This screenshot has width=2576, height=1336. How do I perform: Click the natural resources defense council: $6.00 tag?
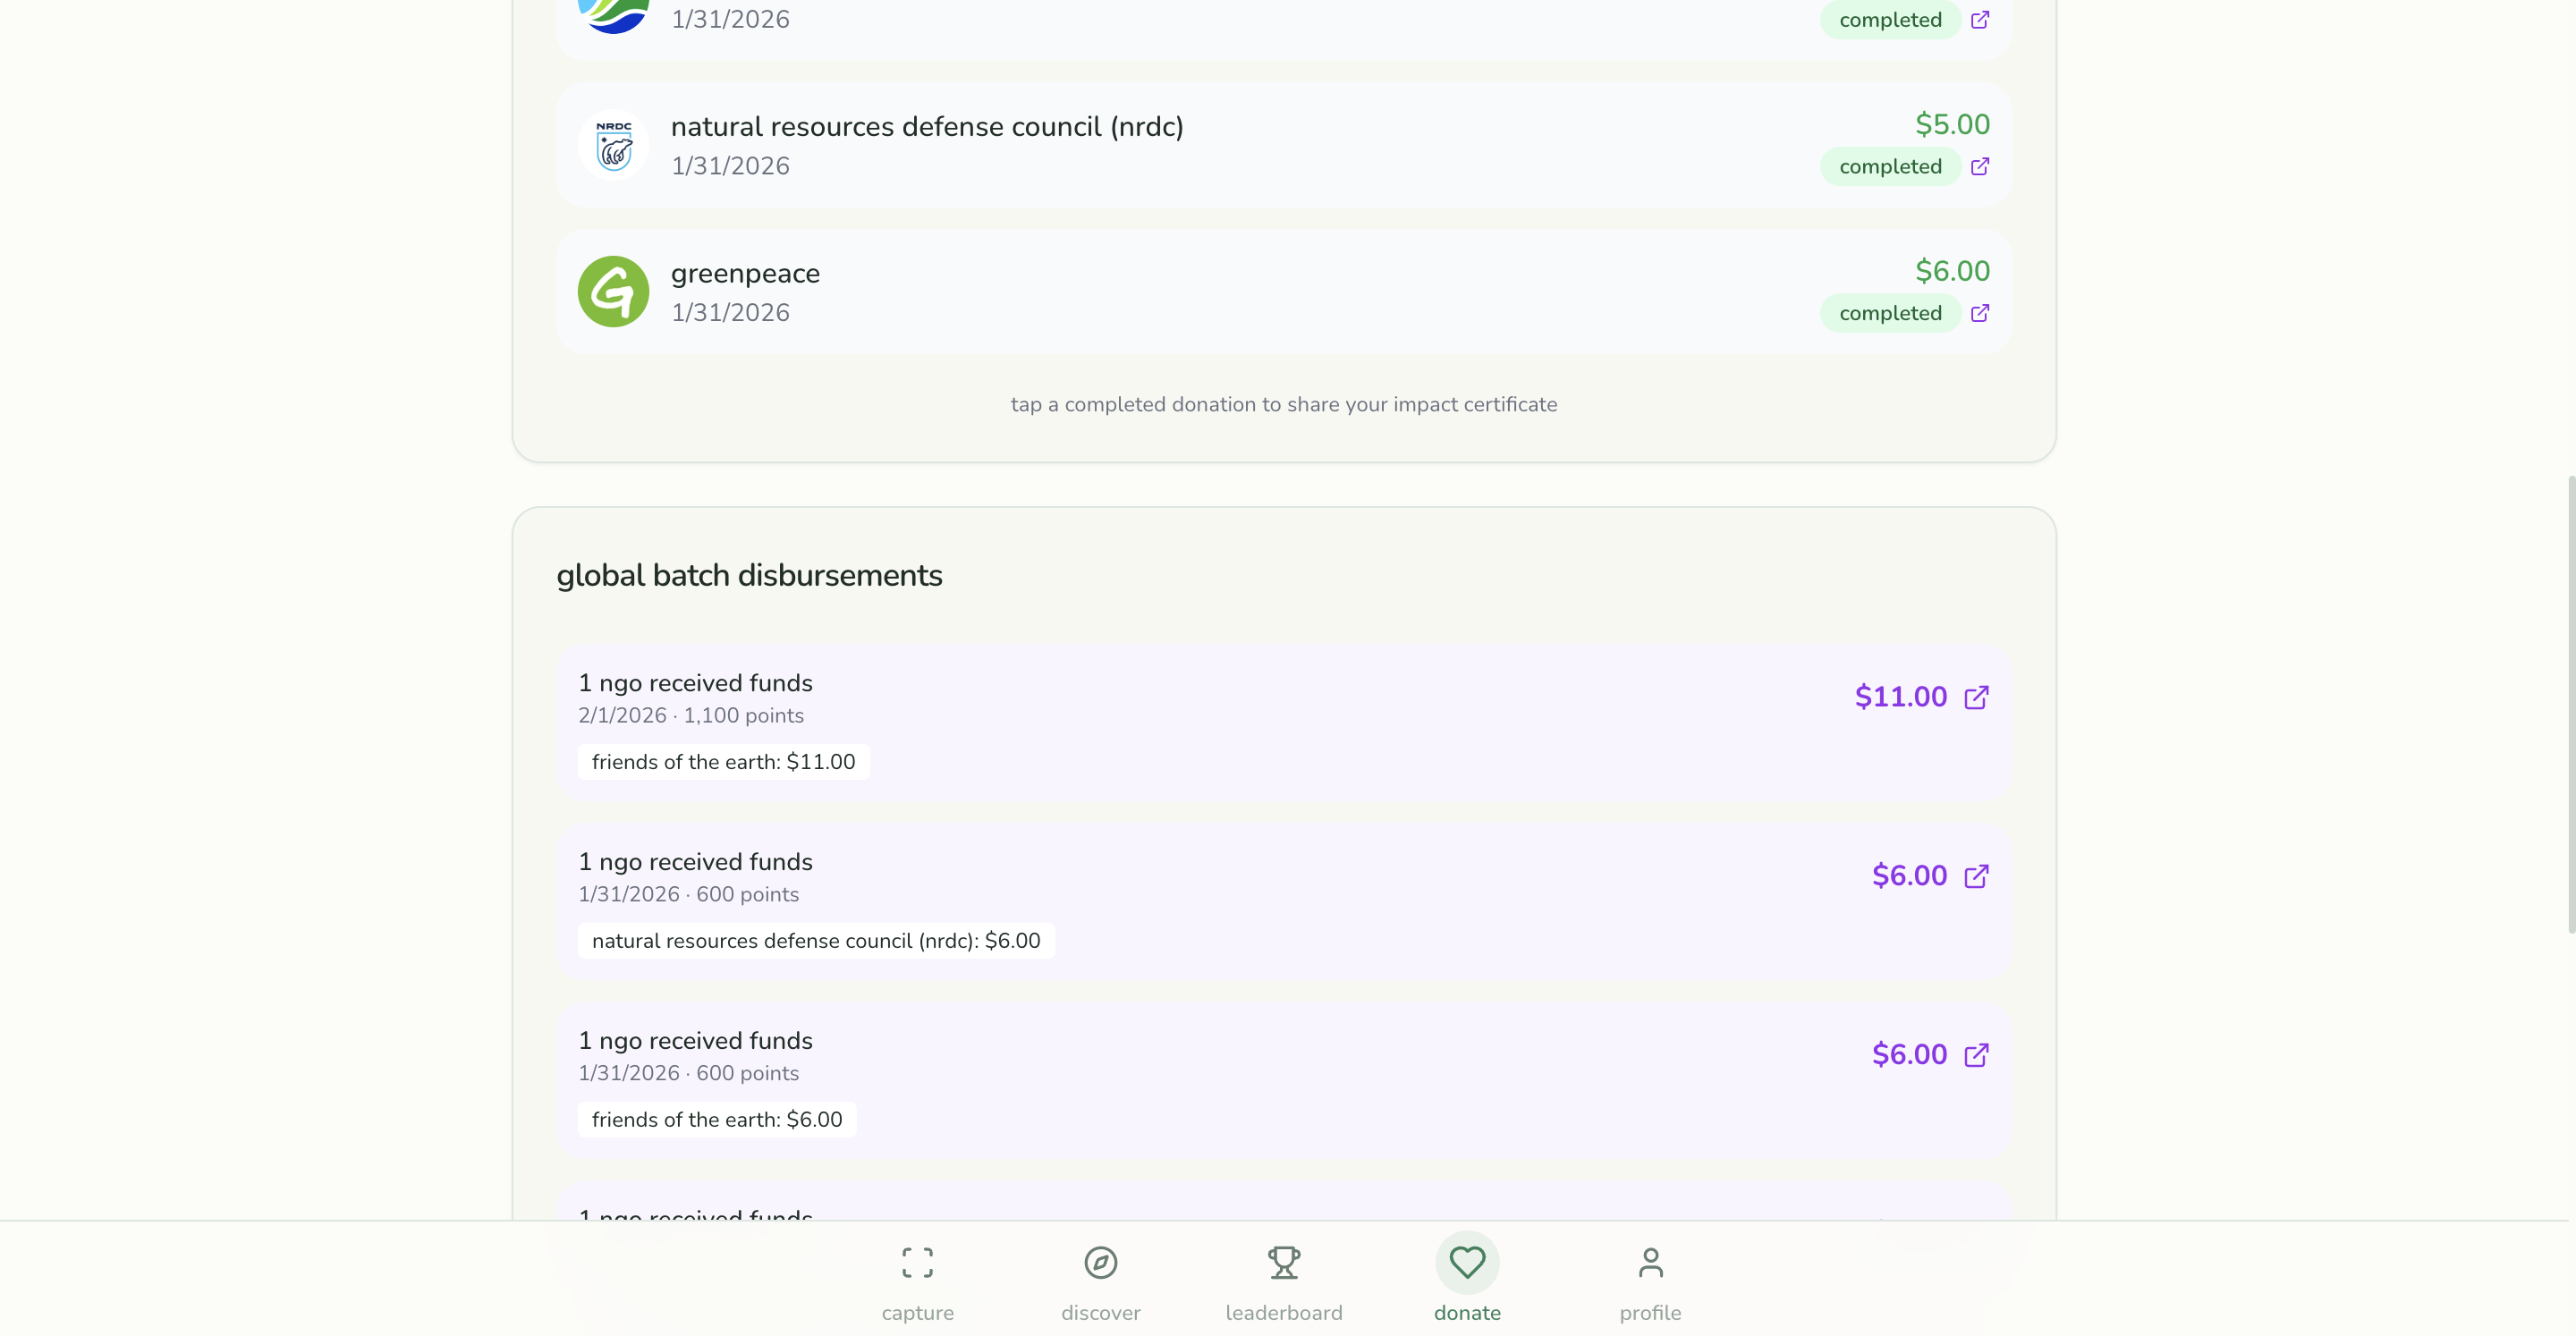(x=816, y=941)
